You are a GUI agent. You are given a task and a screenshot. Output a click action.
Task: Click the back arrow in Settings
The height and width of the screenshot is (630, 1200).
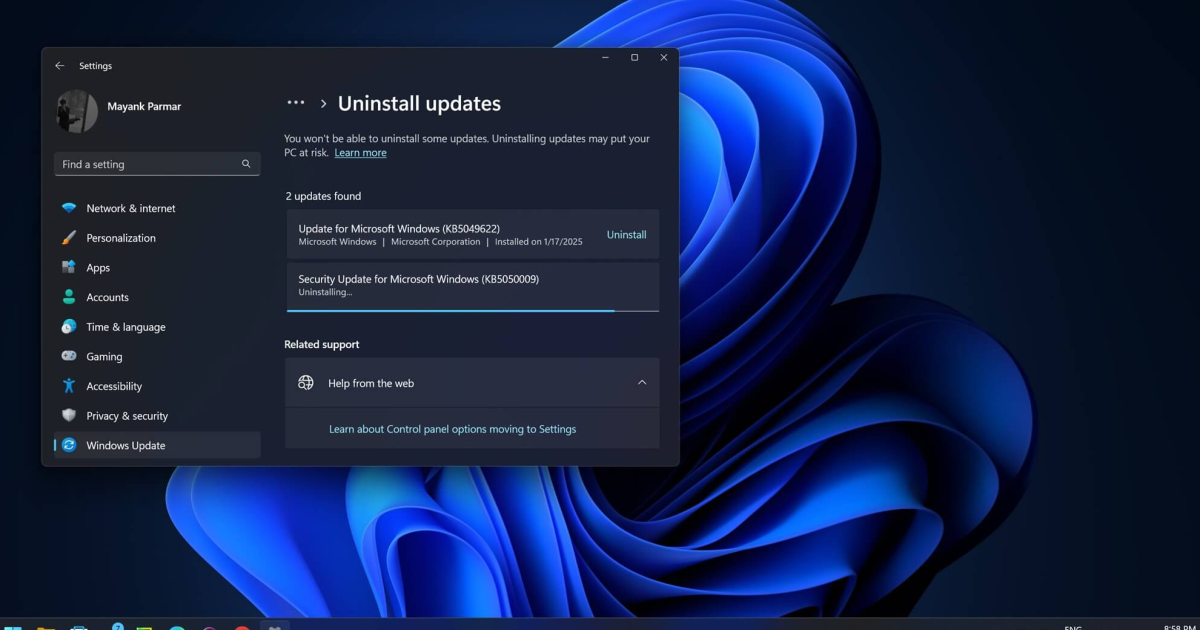coord(60,66)
